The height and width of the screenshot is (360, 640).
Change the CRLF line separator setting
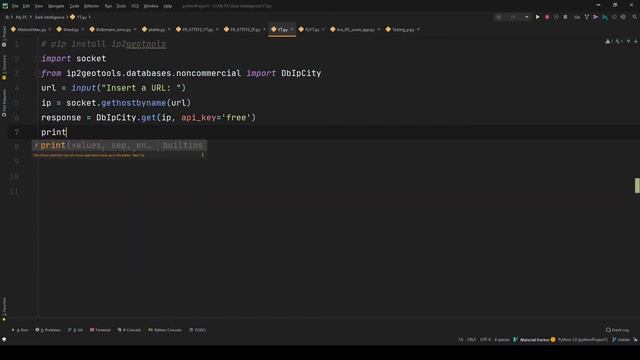coord(471,340)
